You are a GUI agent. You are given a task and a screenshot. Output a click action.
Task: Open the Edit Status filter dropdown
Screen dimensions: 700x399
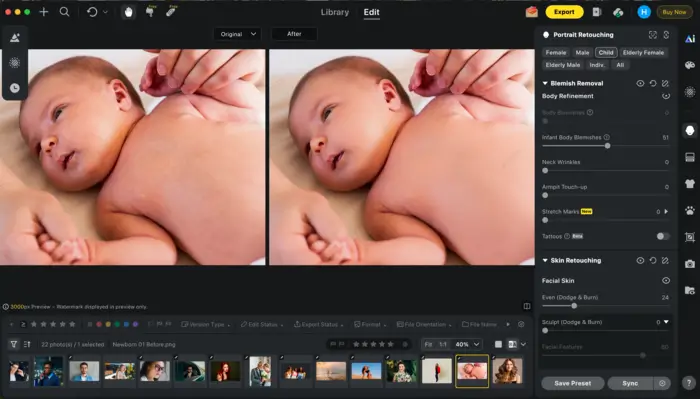[262, 324]
